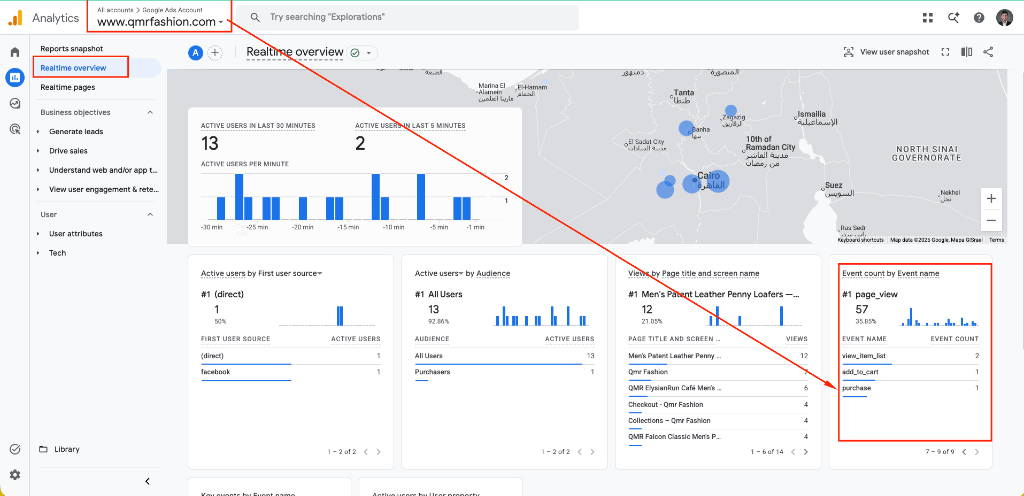Open Reports snapshot

point(71,48)
